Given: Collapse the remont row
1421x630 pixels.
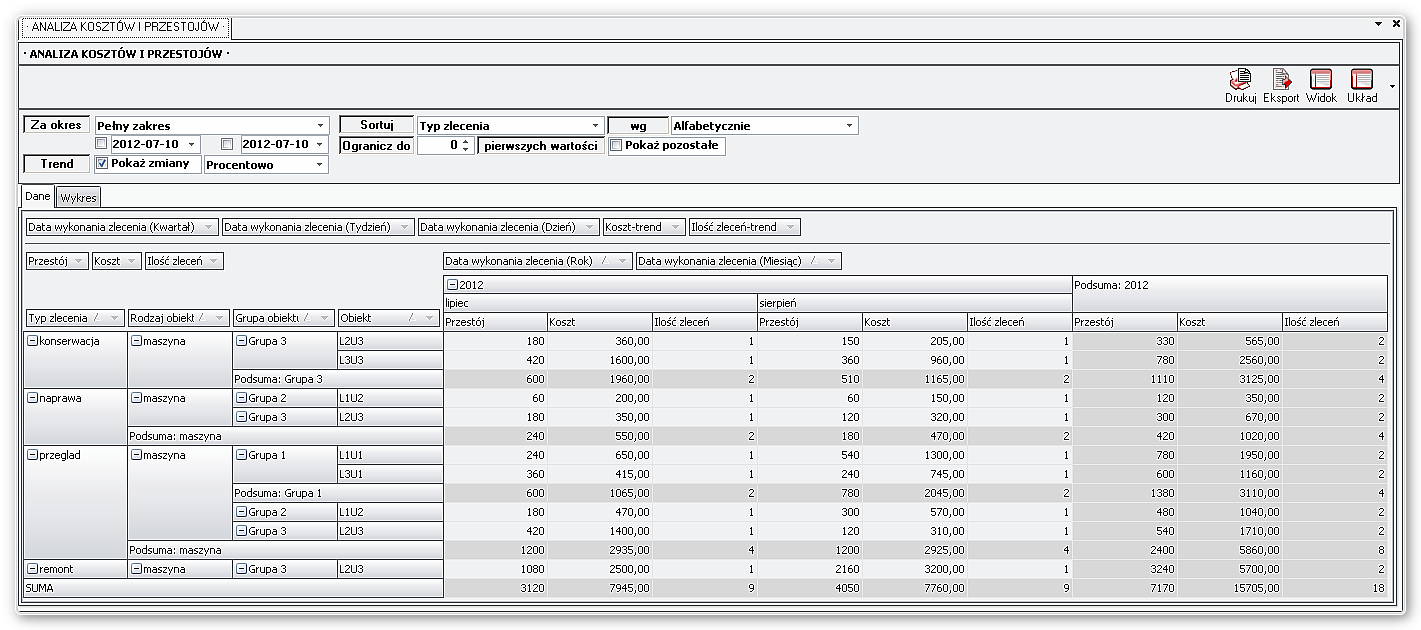Looking at the screenshot, I should click(32, 569).
